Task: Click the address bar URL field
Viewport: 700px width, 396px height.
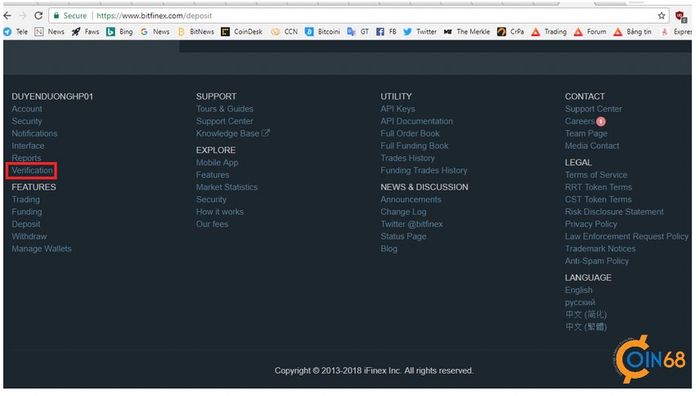Action: (357, 16)
